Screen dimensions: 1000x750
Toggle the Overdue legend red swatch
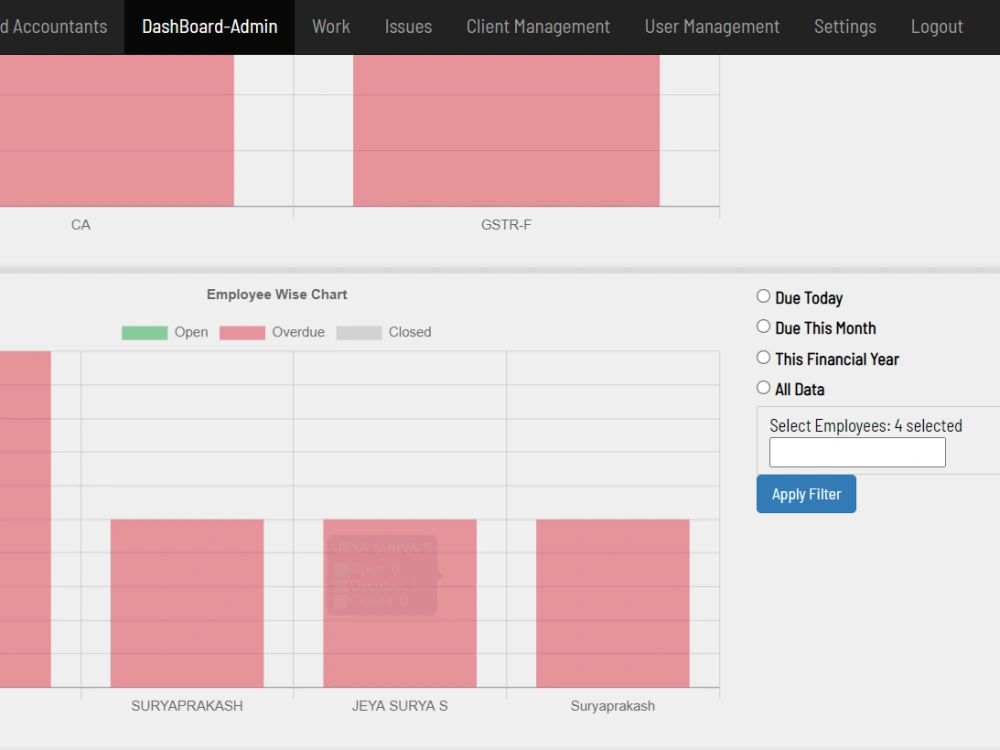[242, 333]
